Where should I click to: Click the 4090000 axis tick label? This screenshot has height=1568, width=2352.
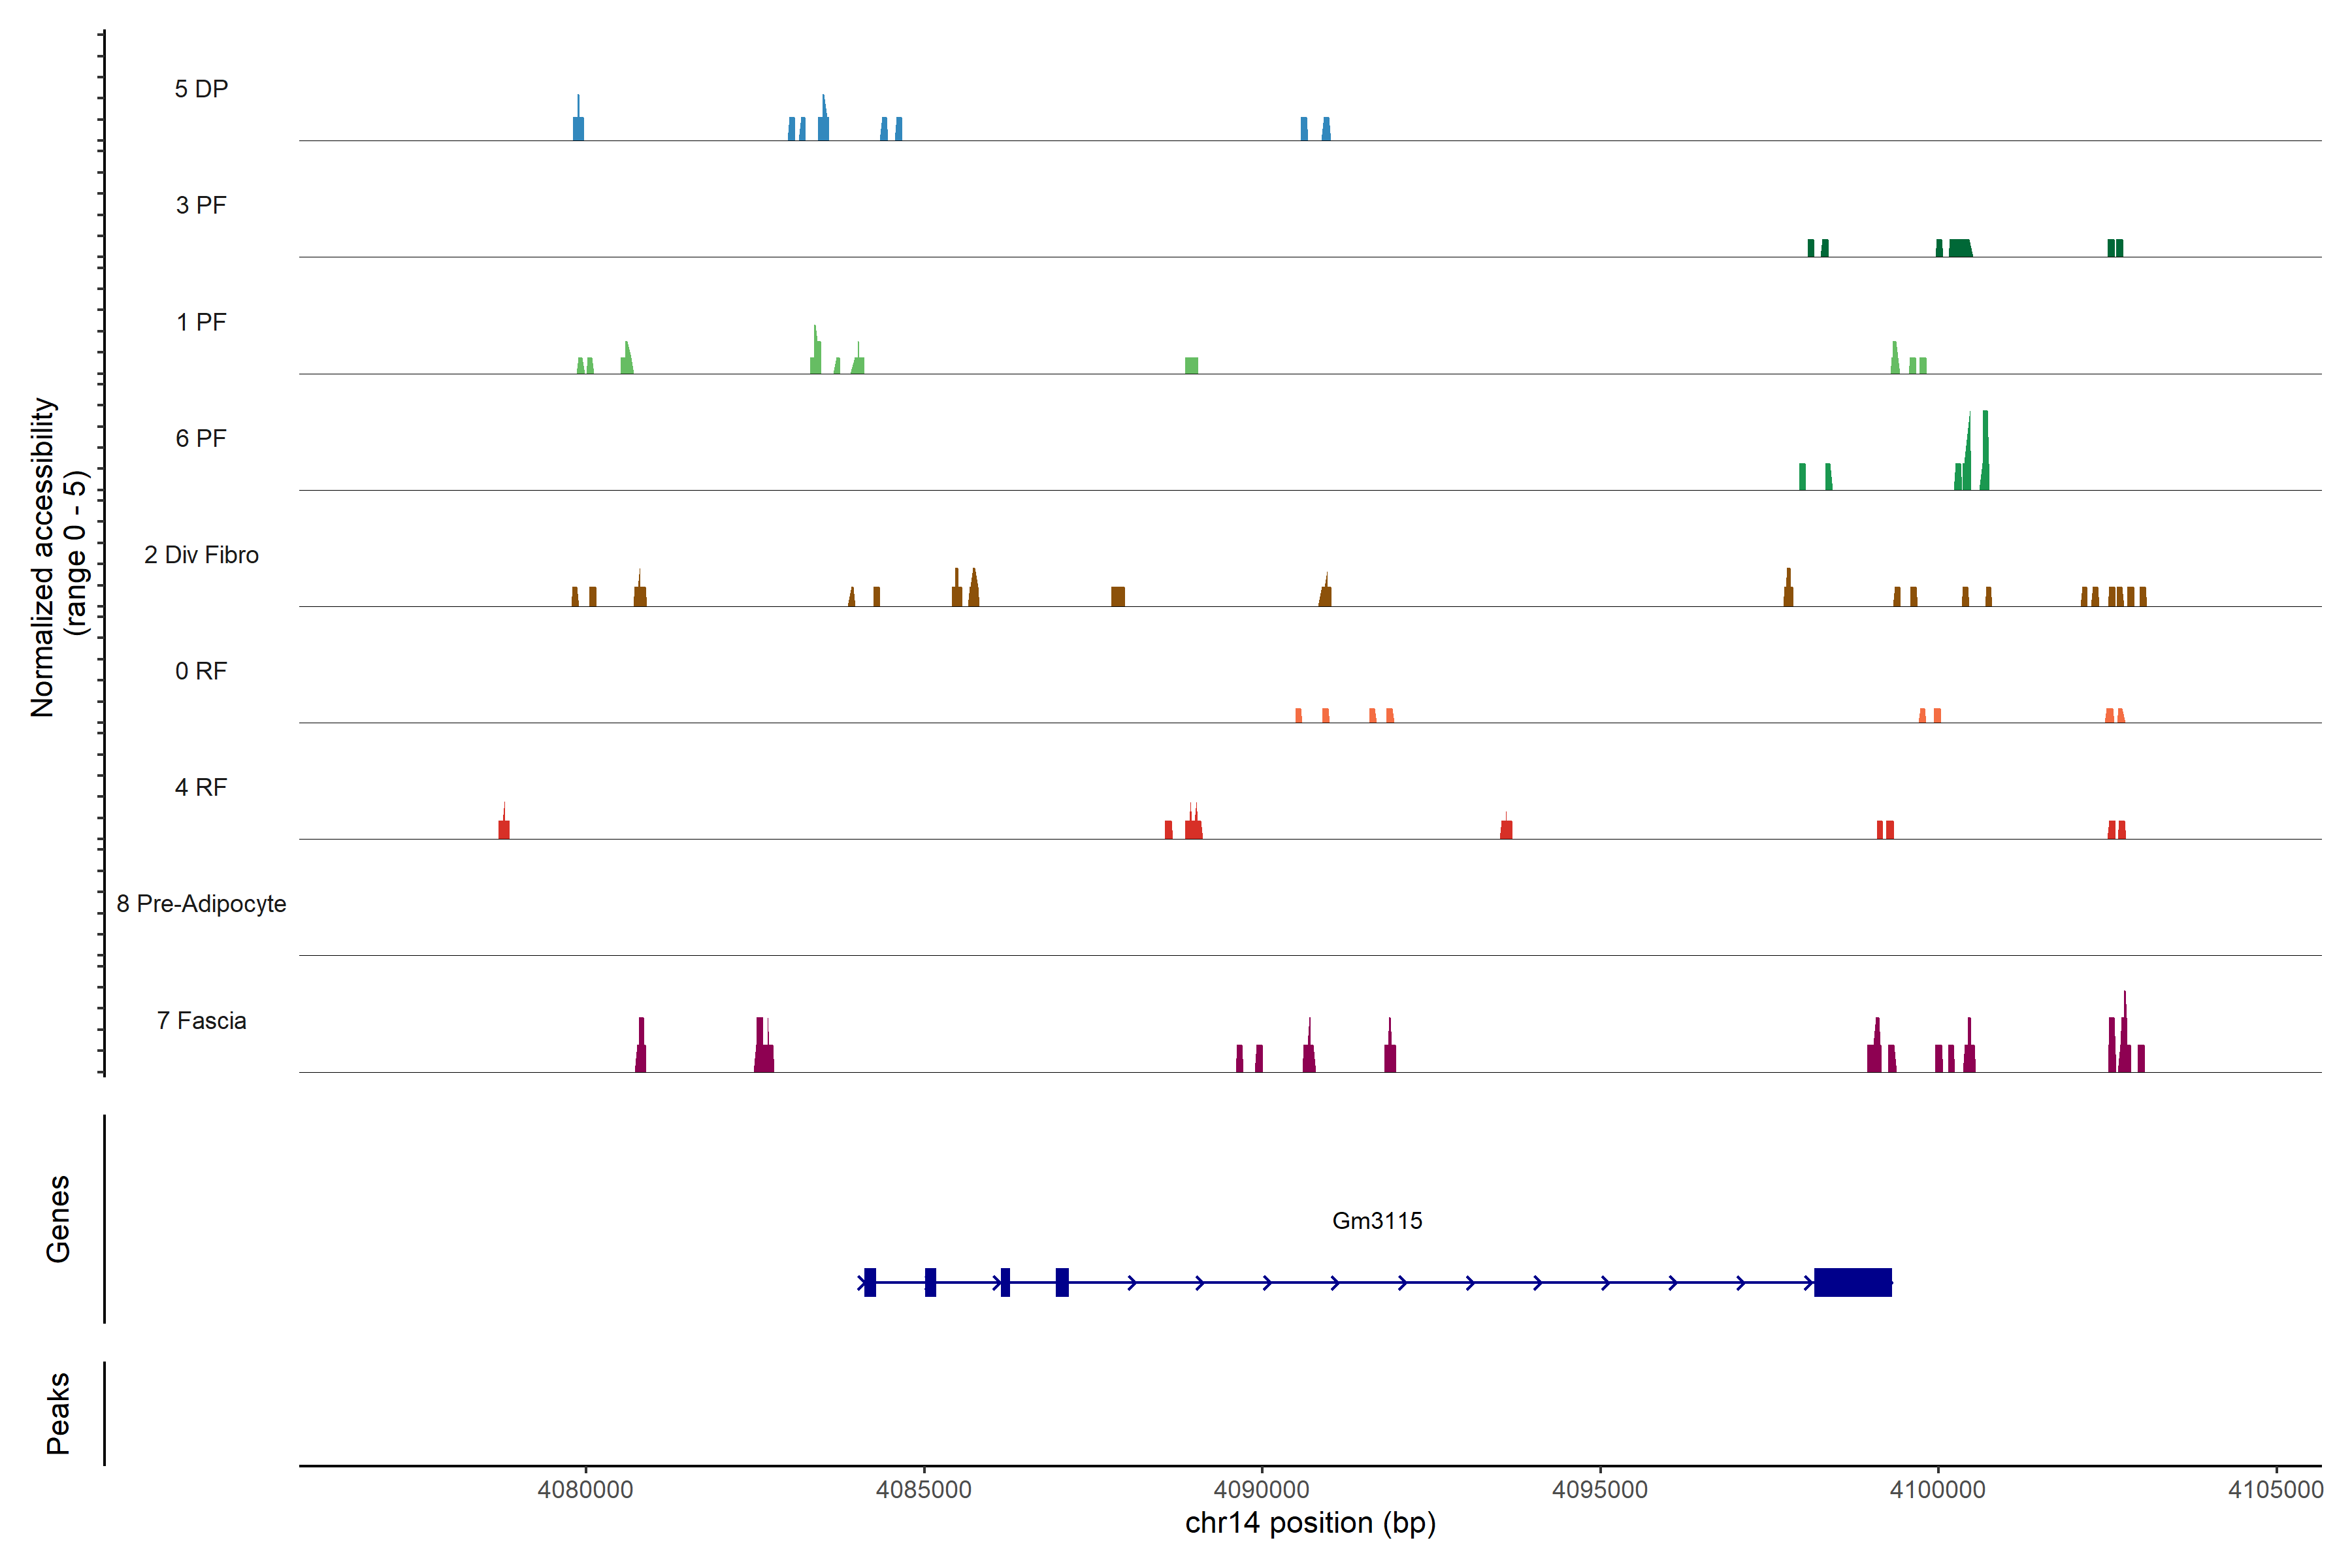[x=1261, y=1489]
